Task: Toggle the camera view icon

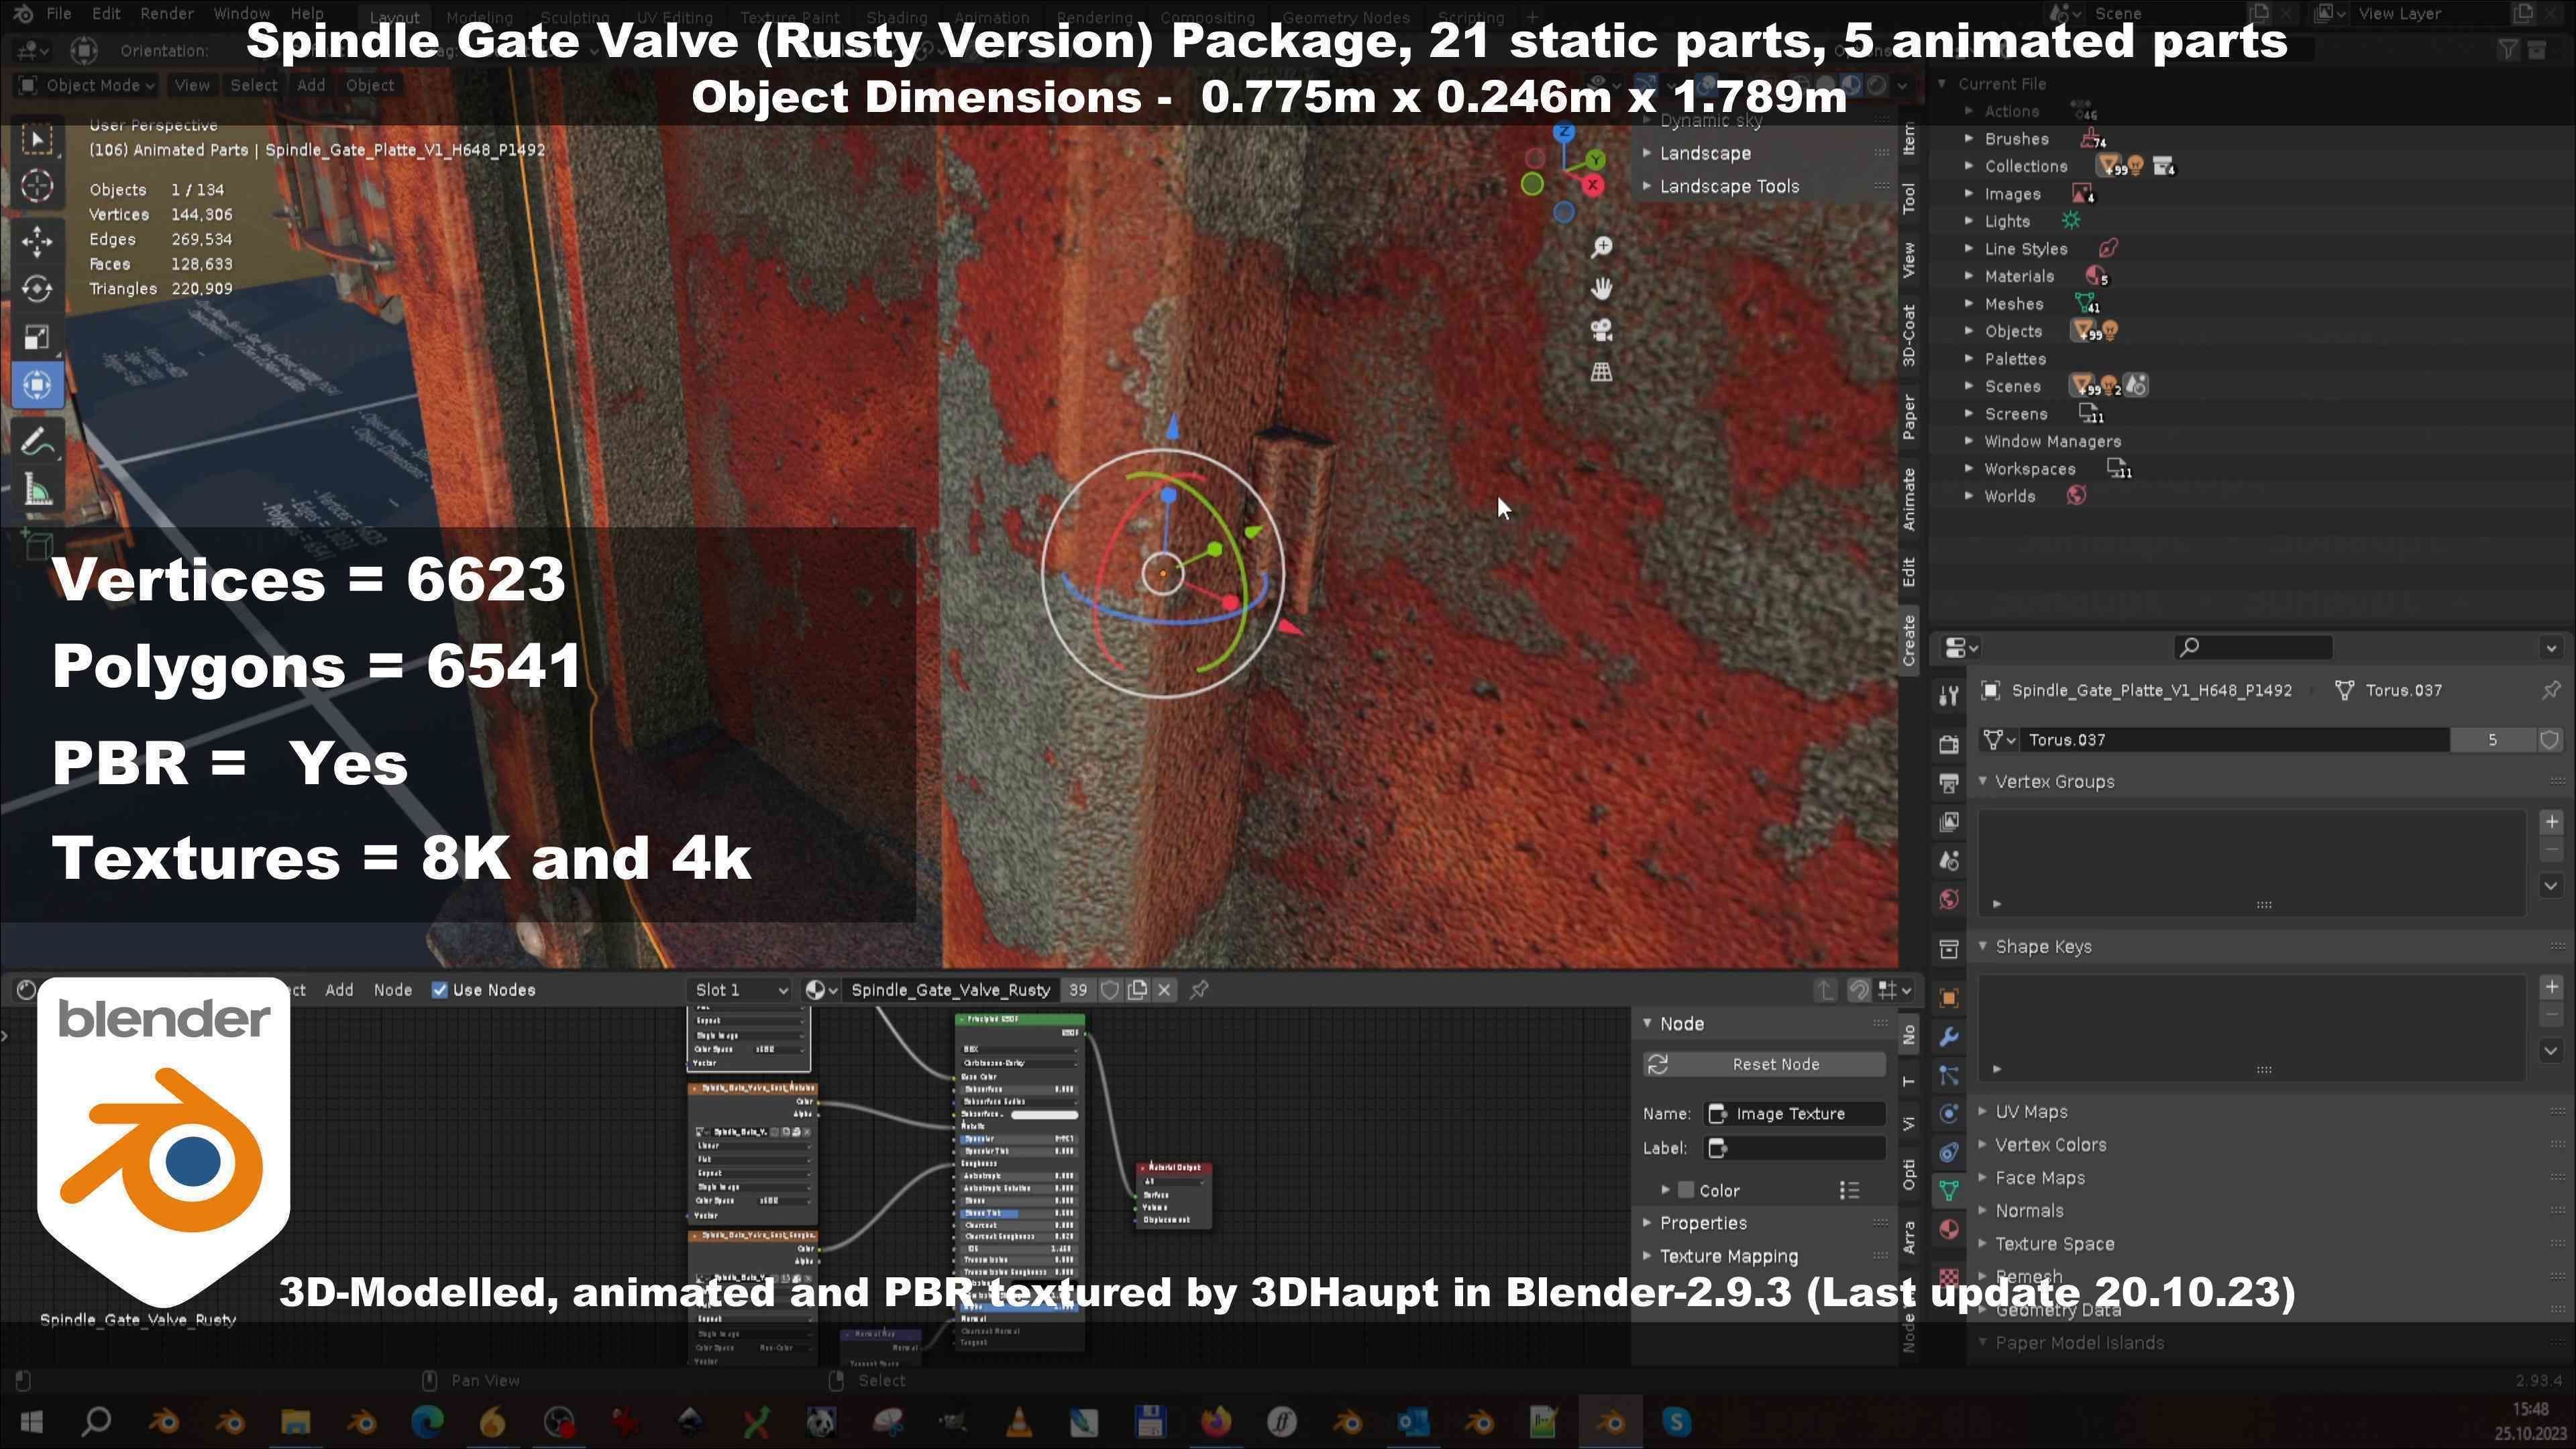Action: [x=1601, y=330]
